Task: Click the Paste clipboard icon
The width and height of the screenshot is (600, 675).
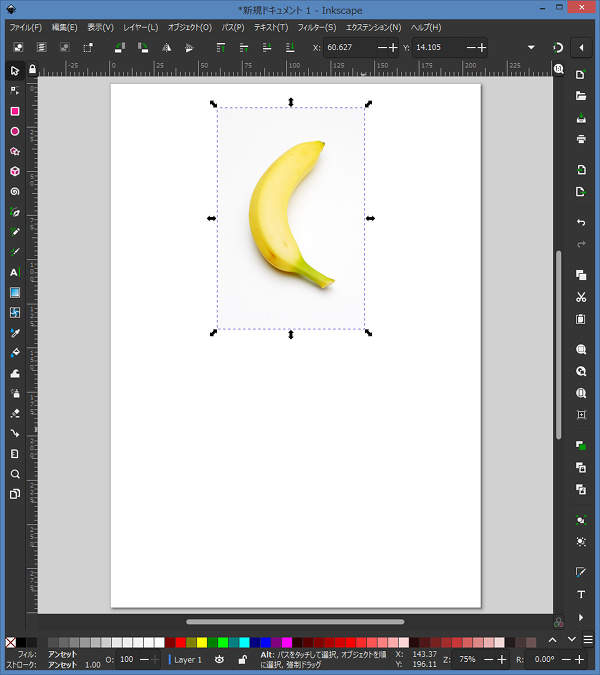Action: [x=581, y=319]
